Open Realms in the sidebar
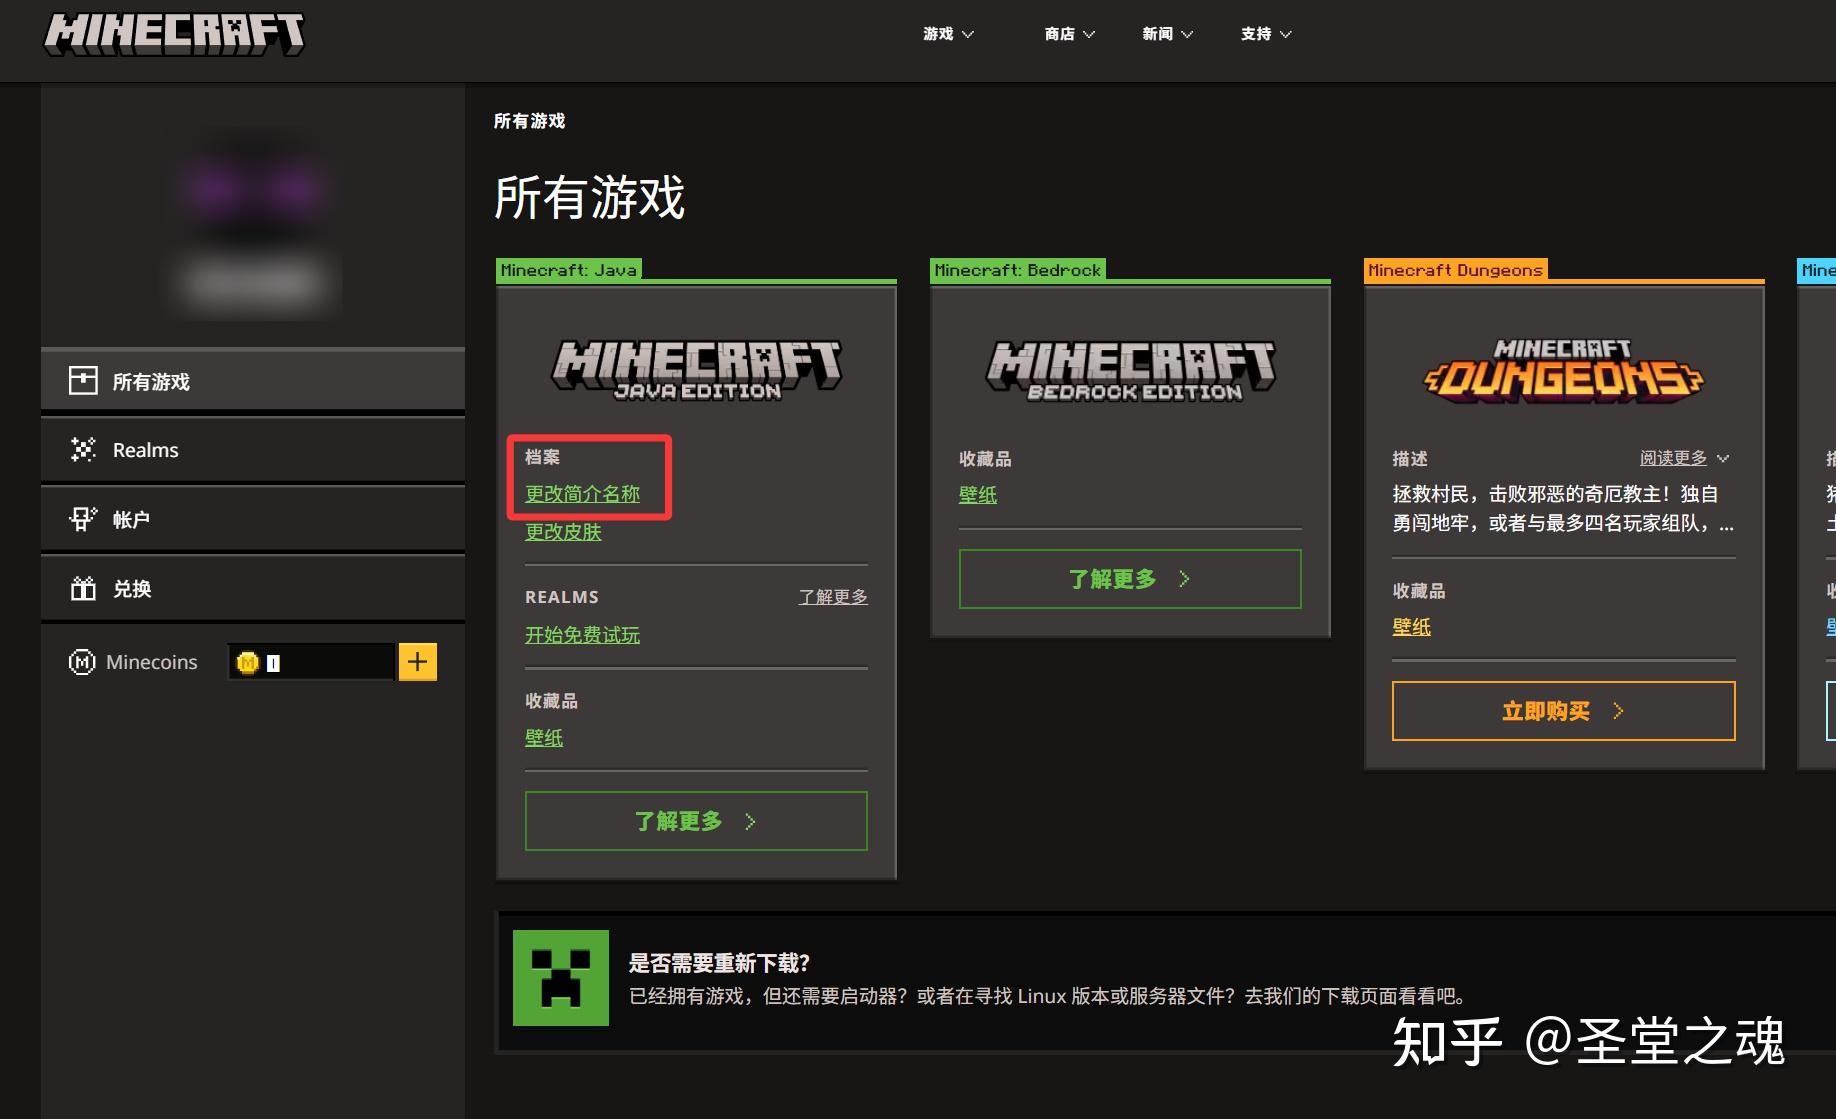This screenshot has width=1836, height=1119. tap(253, 450)
